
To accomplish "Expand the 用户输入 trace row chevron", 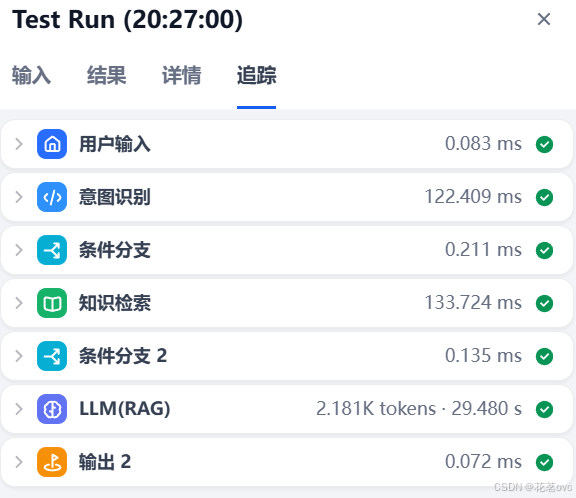I will coord(19,144).
